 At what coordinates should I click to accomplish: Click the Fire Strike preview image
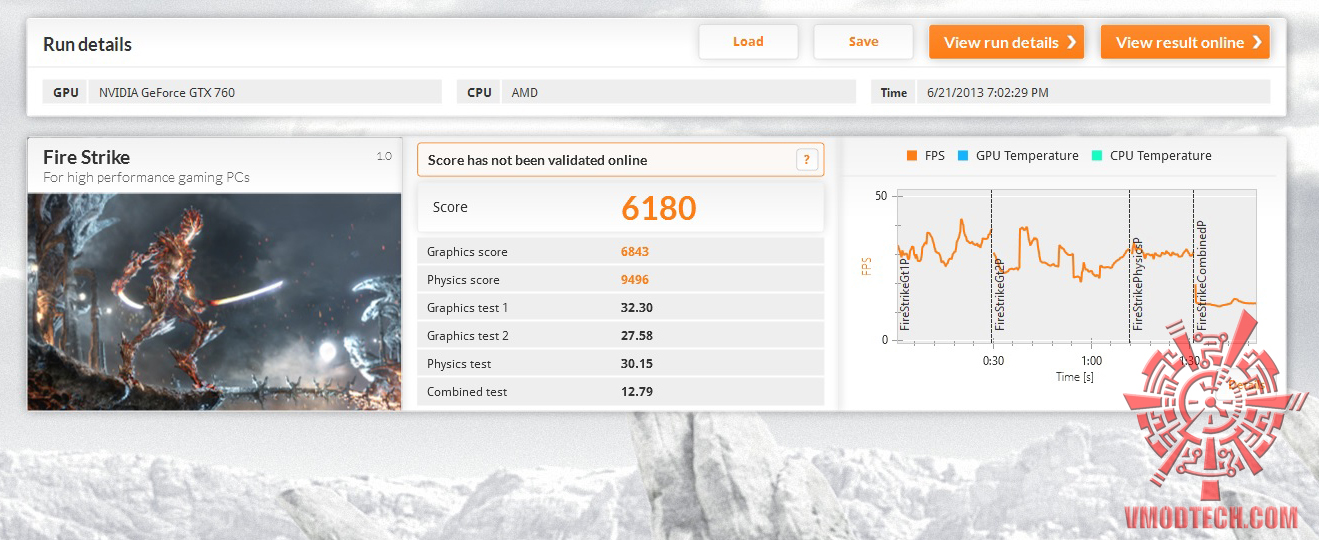click(x=215, y=301)
